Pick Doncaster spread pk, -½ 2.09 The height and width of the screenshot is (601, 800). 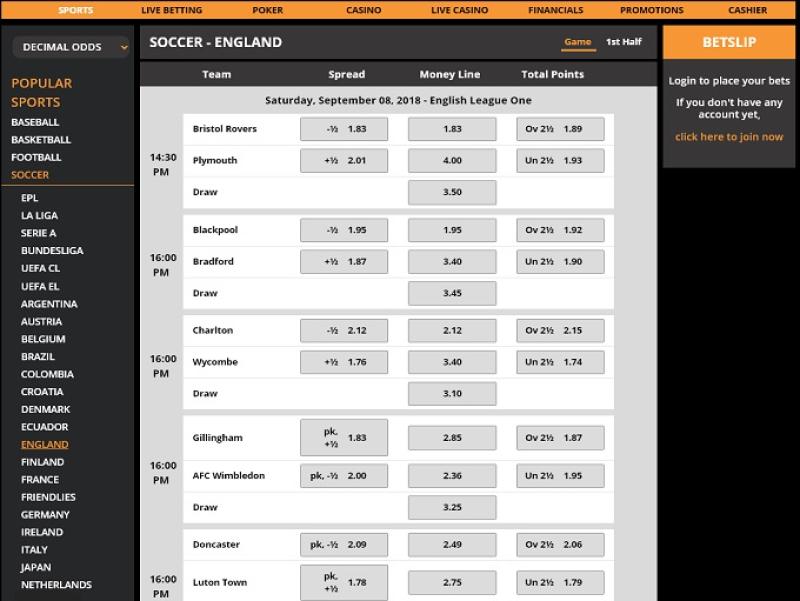[343, 545]
